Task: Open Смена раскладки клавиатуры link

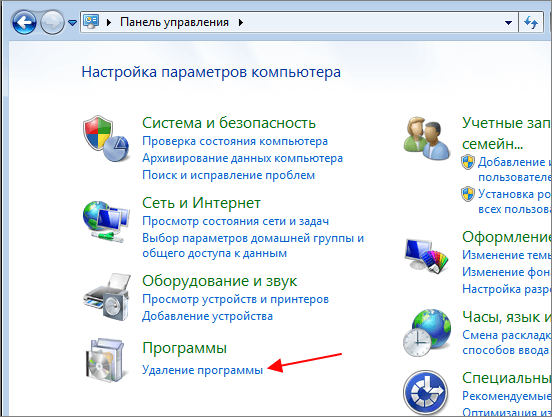Action: (507, 342)
